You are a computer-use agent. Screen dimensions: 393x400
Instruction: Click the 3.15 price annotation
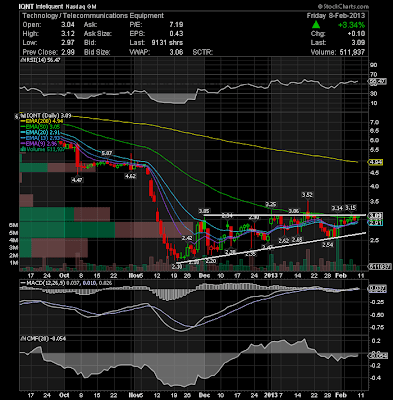pos(351,208)
